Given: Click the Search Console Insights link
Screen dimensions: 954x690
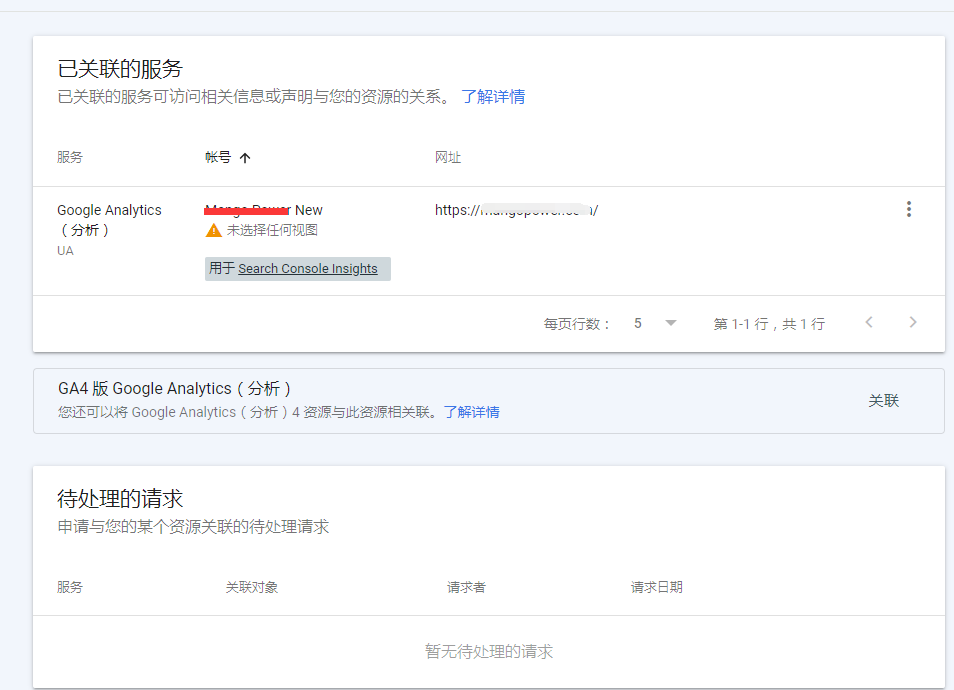Looking at the screenshot, I should (x=307, y=268).
